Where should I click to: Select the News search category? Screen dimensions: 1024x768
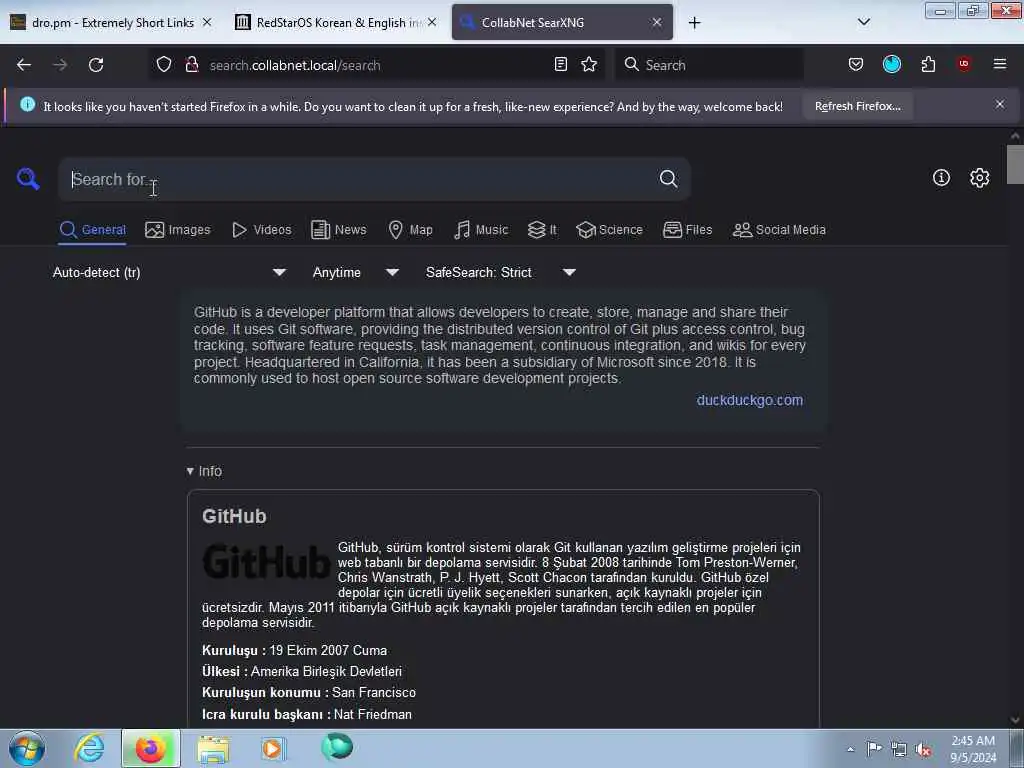tap(338, 230)
